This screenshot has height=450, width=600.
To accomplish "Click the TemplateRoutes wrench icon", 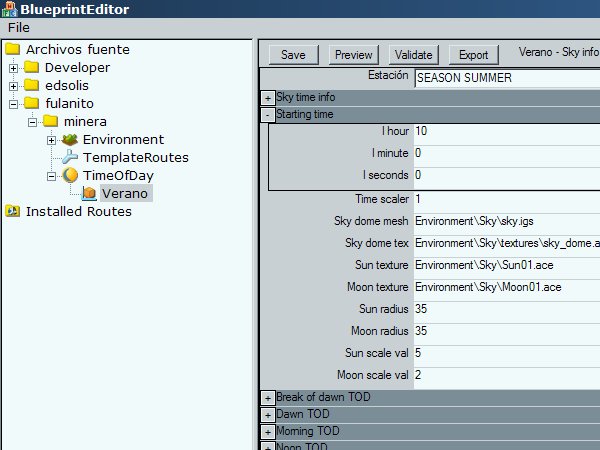I will click(69, 158).
